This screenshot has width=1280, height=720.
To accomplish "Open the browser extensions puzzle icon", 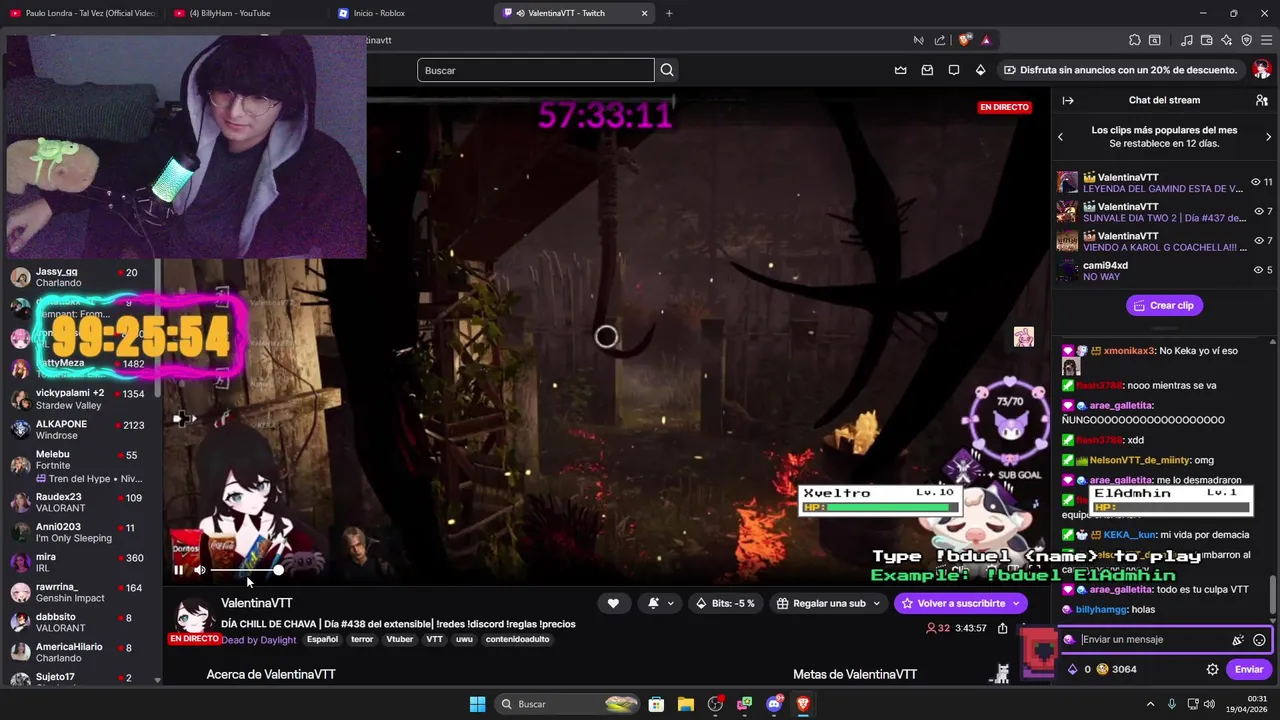I will (1134, 40).
